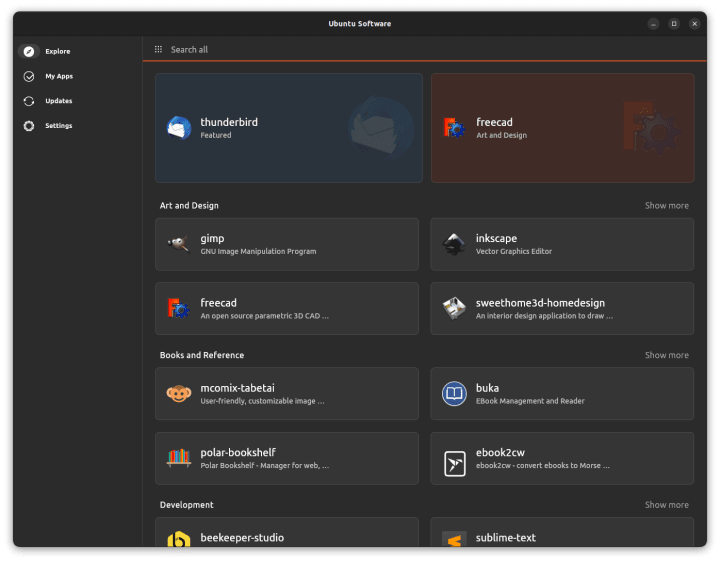Select the Explore tab label
Screen dimensions: 720x561
coord(58,51)
